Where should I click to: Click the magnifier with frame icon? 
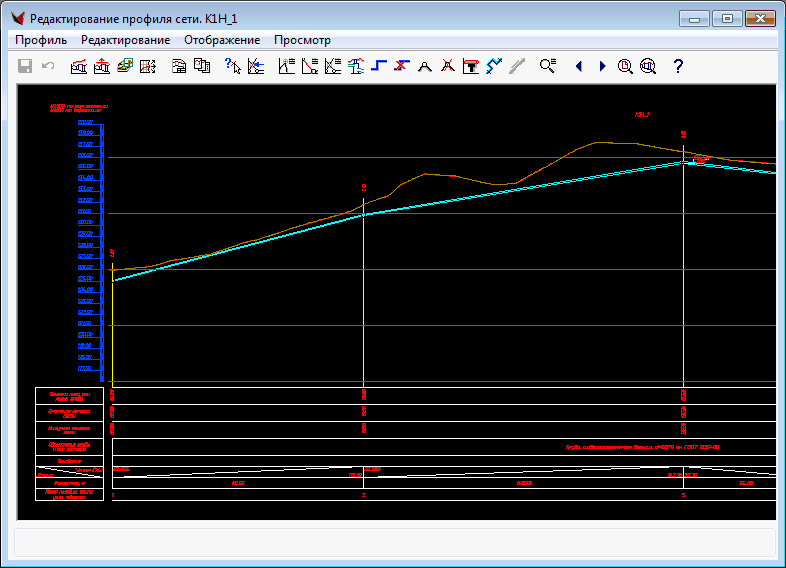tap(648, 66)
